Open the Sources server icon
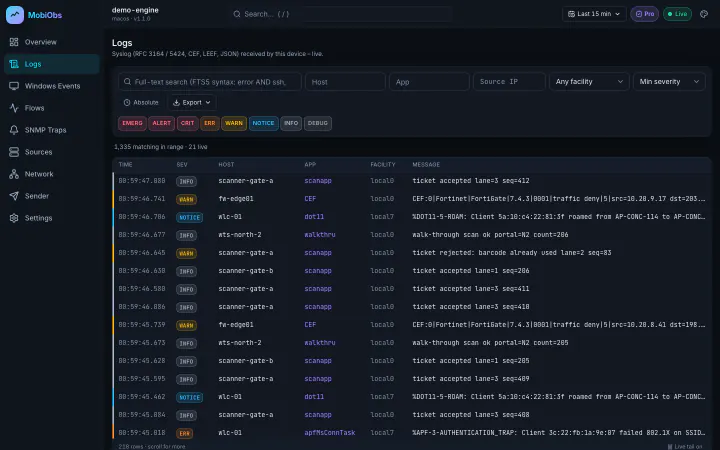 14,152
